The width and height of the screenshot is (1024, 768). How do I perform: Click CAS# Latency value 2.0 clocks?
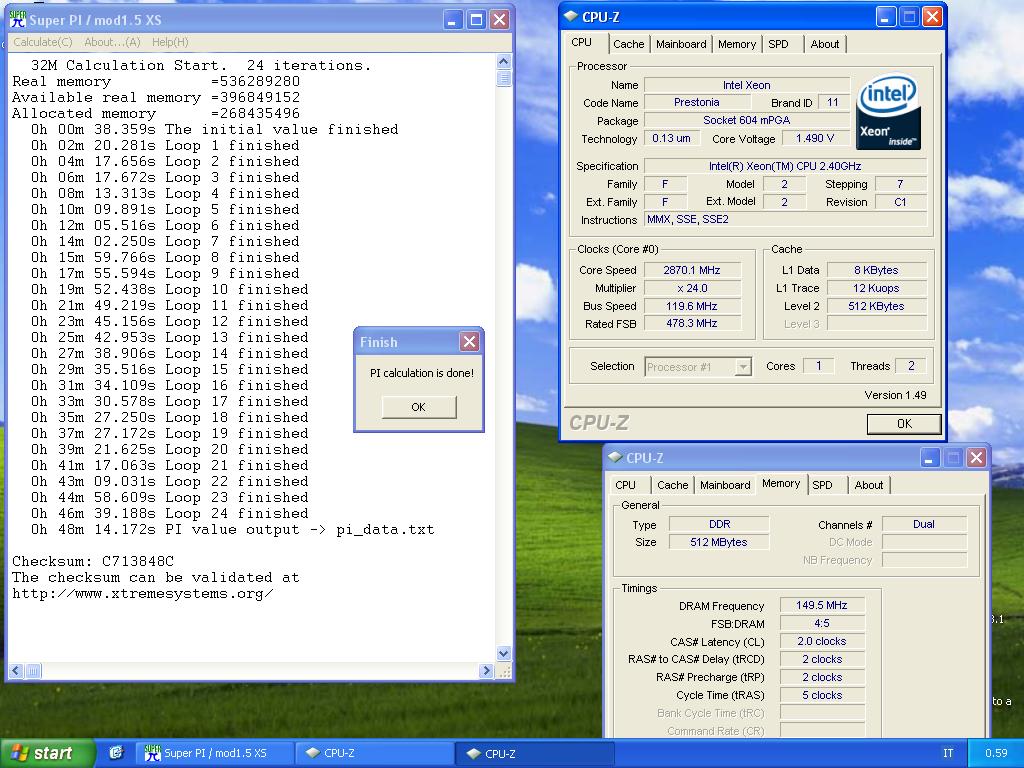(822, 641)
